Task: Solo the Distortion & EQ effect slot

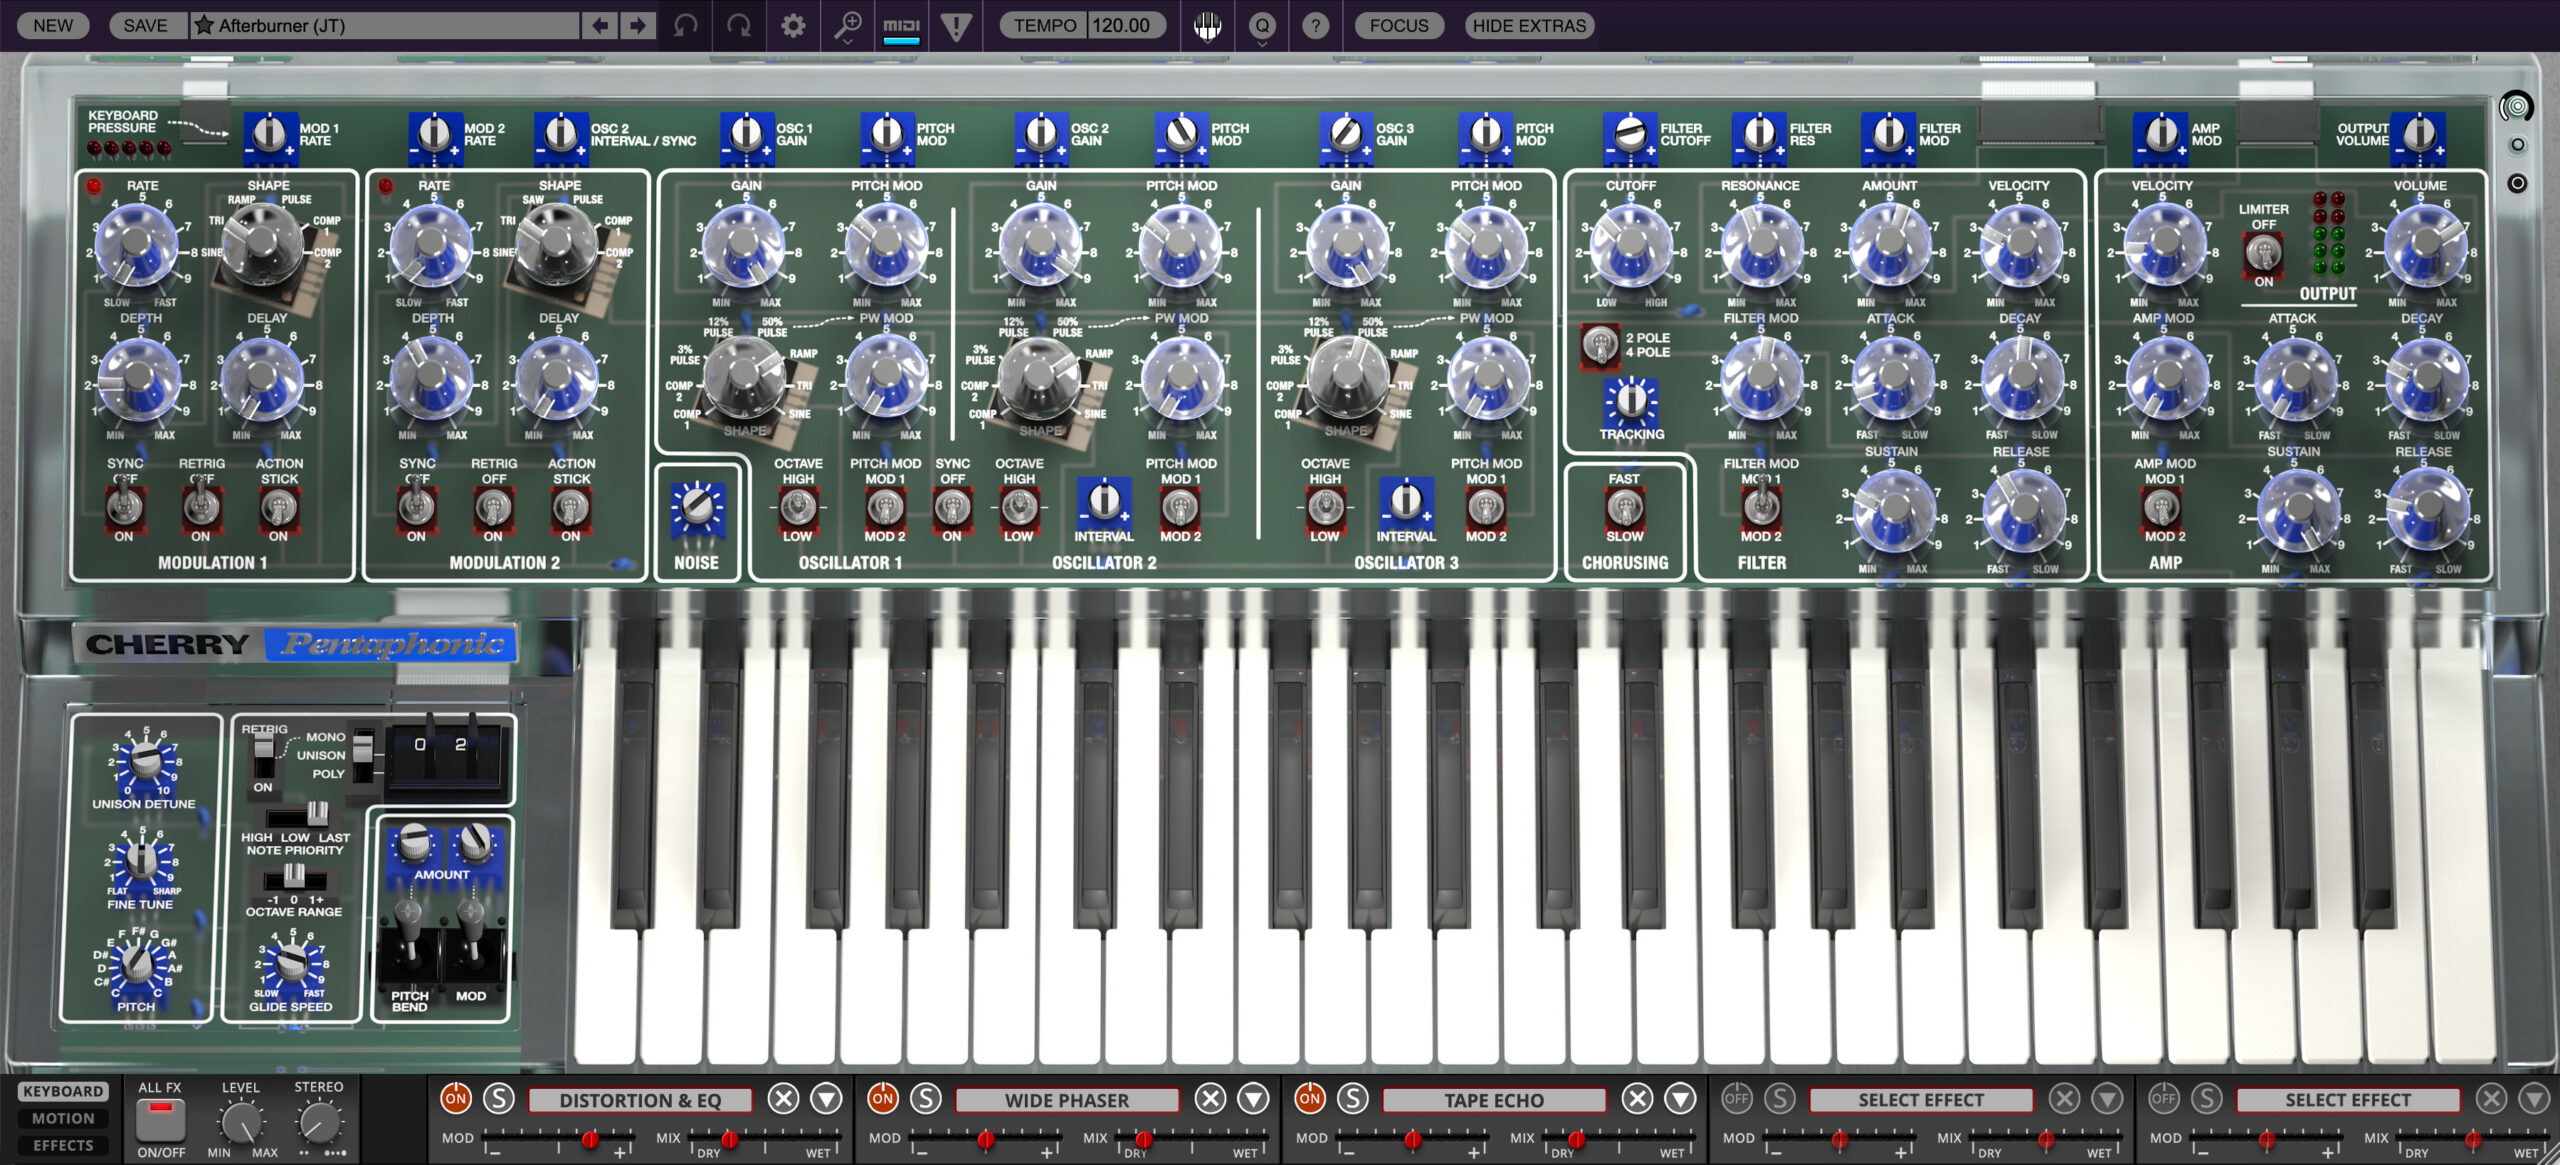Action: coord(498,1099)
